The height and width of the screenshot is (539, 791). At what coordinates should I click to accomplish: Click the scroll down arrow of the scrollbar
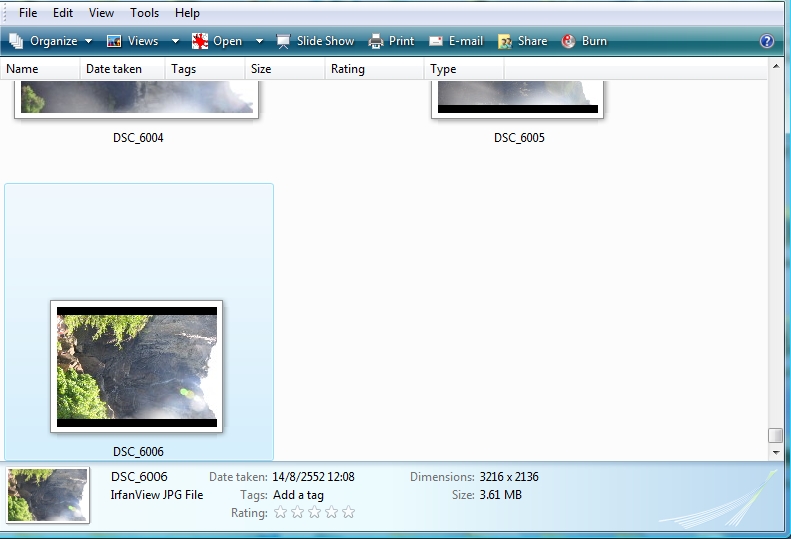click(x=775, y=452)
